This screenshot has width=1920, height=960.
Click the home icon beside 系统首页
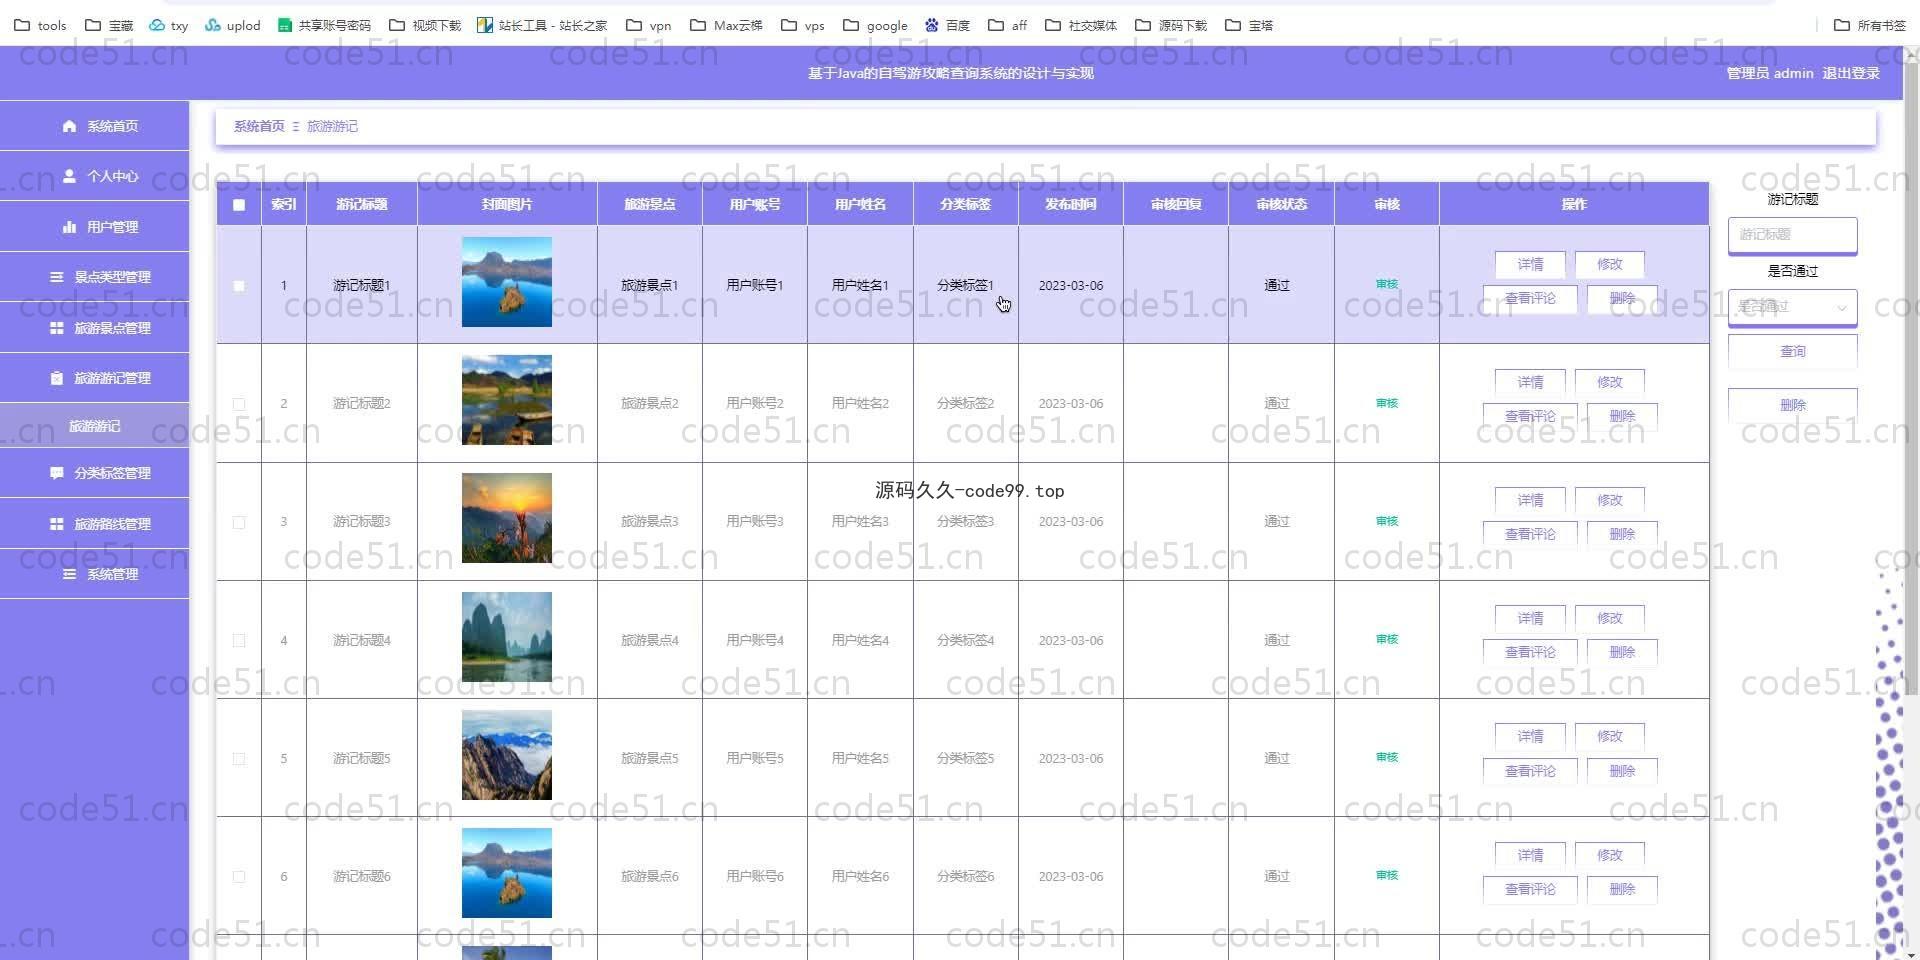69,126
